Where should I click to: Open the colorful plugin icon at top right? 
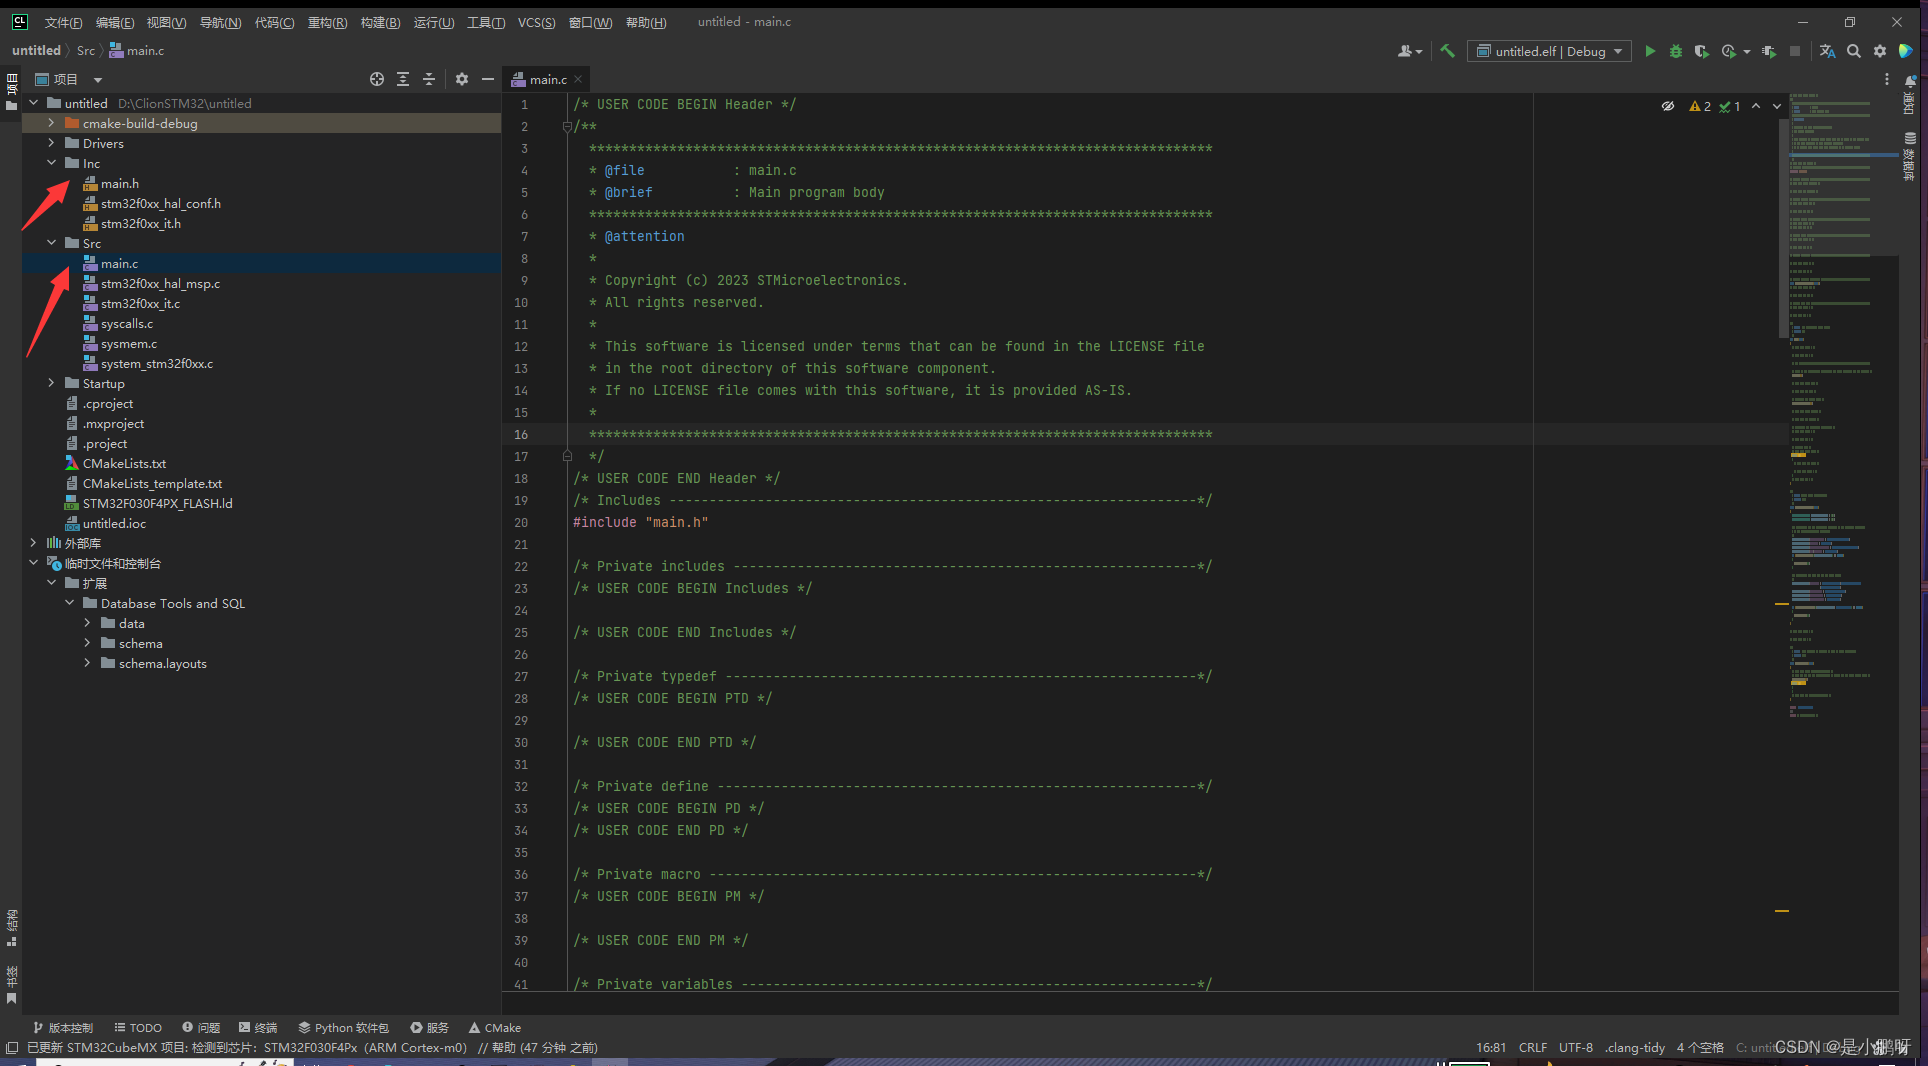pyautogui.click(x=1906, y=51)
